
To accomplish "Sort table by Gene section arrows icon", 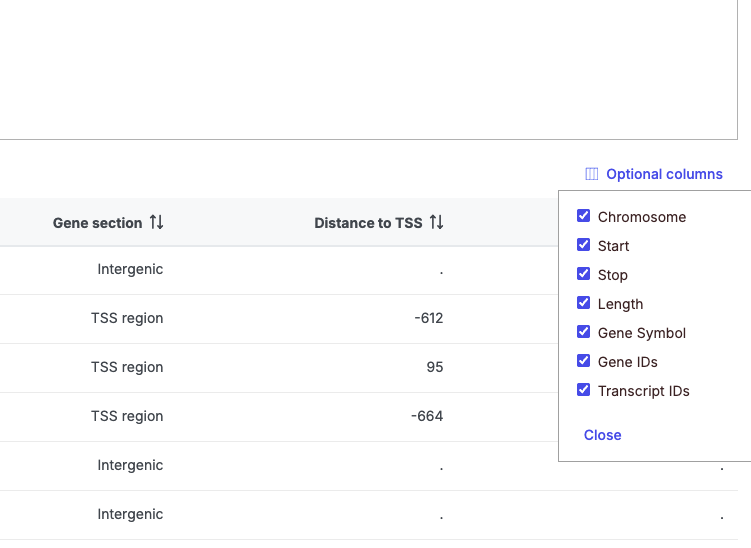I will click(156, 223).
